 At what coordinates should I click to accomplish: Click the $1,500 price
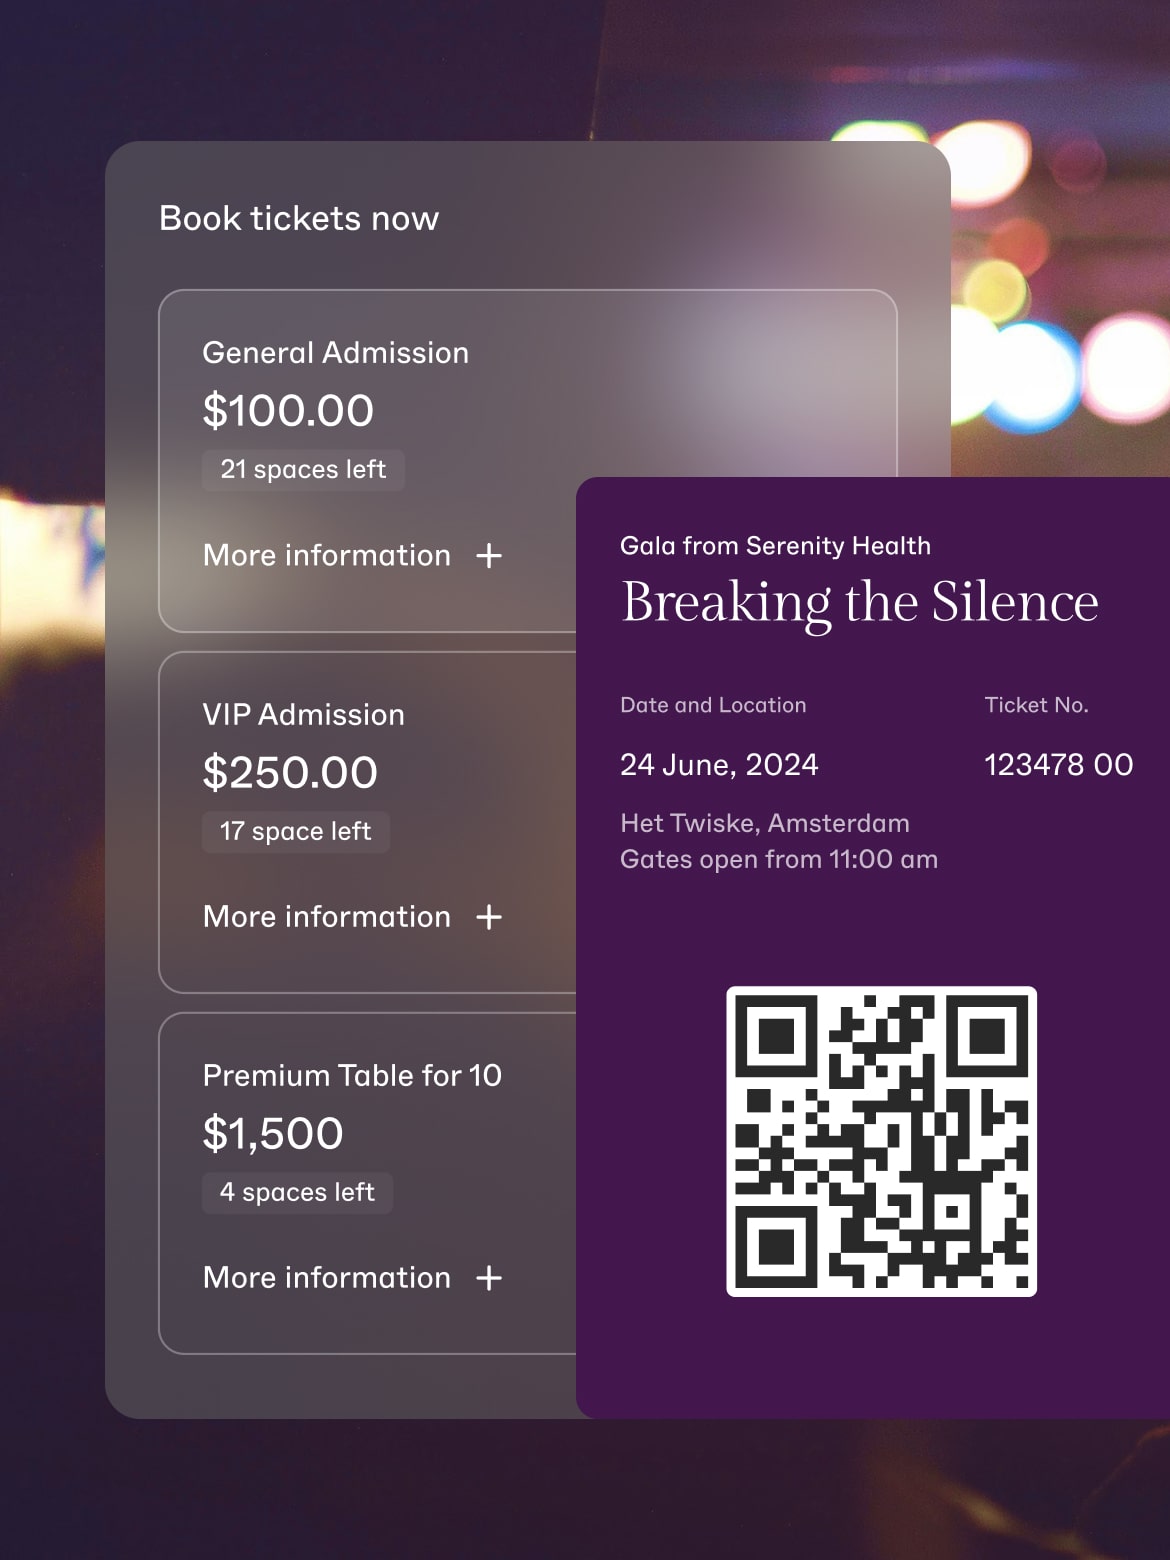[273, 1134]
